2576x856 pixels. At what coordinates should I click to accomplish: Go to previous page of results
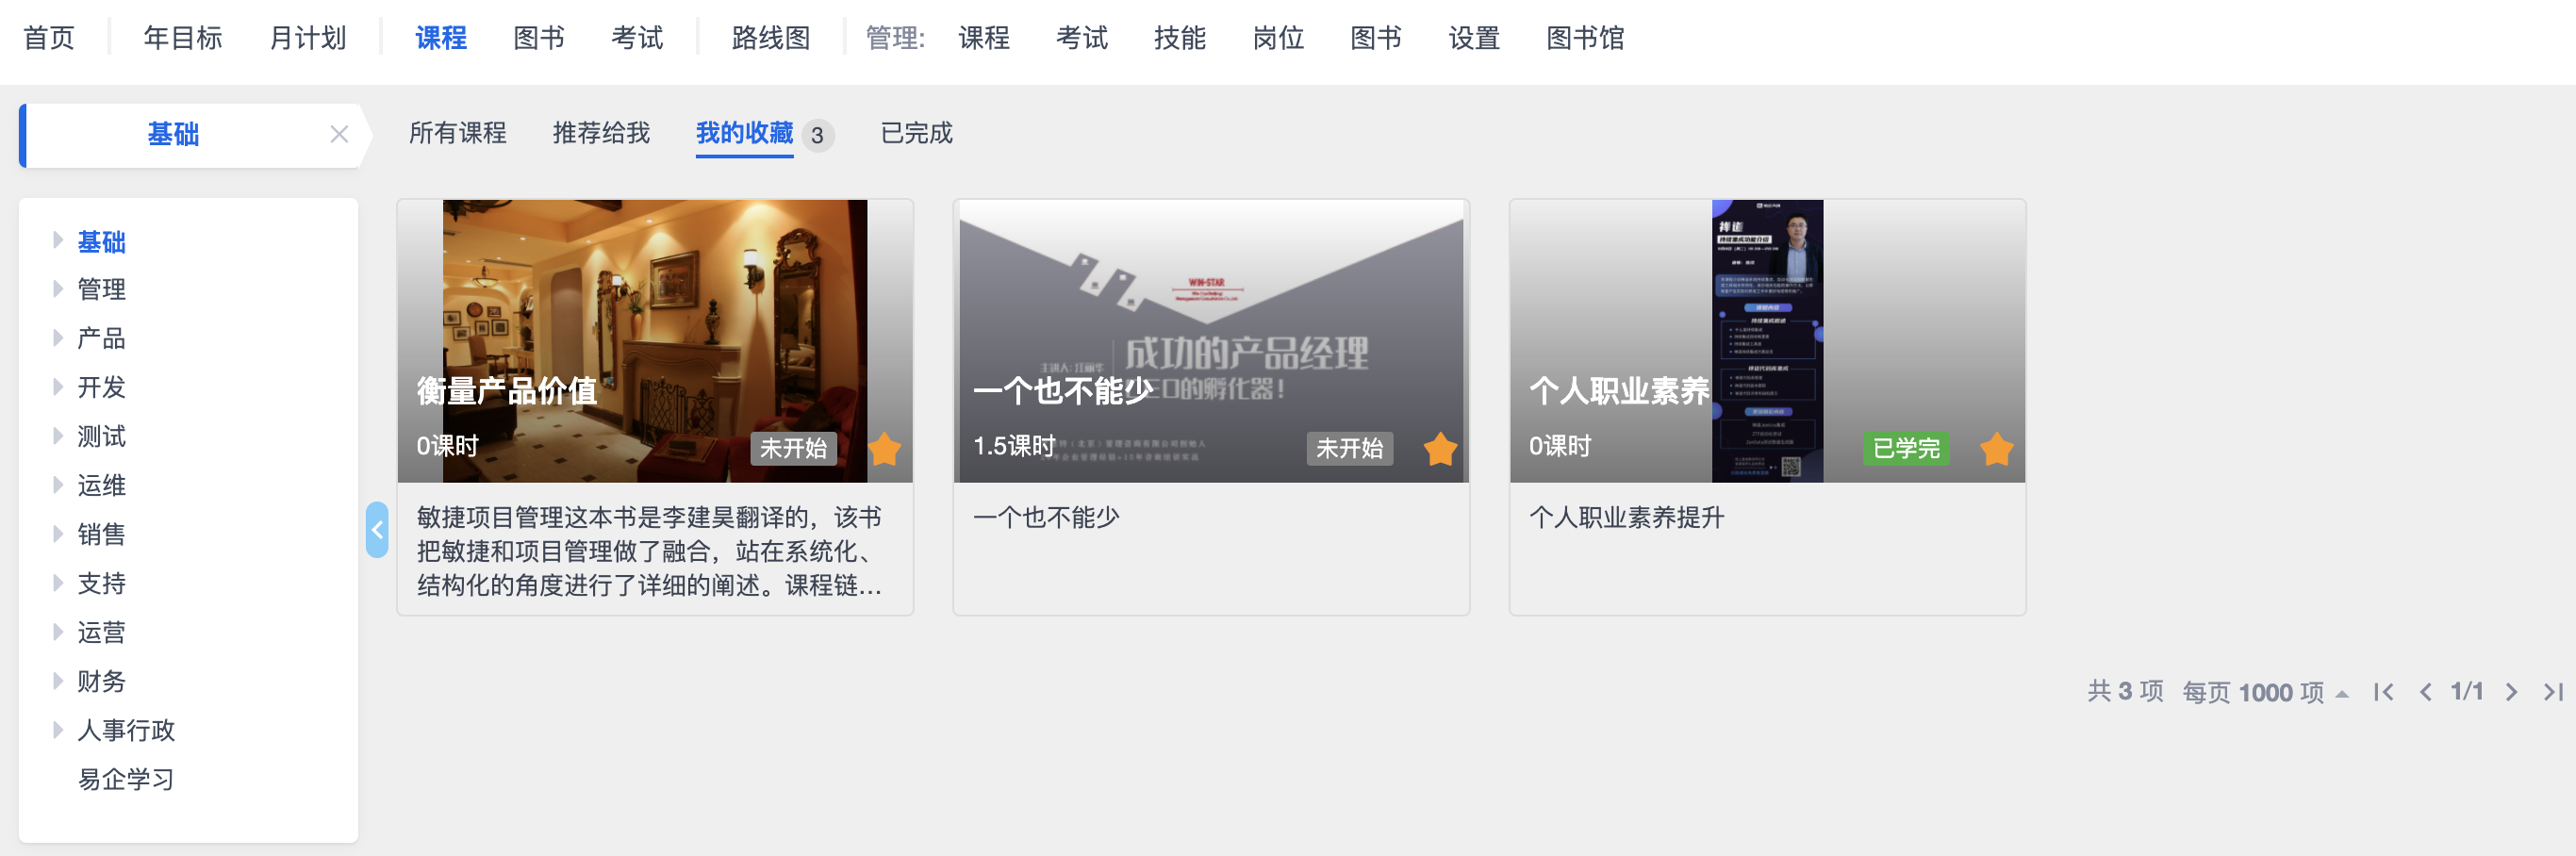click(2425, 692)
